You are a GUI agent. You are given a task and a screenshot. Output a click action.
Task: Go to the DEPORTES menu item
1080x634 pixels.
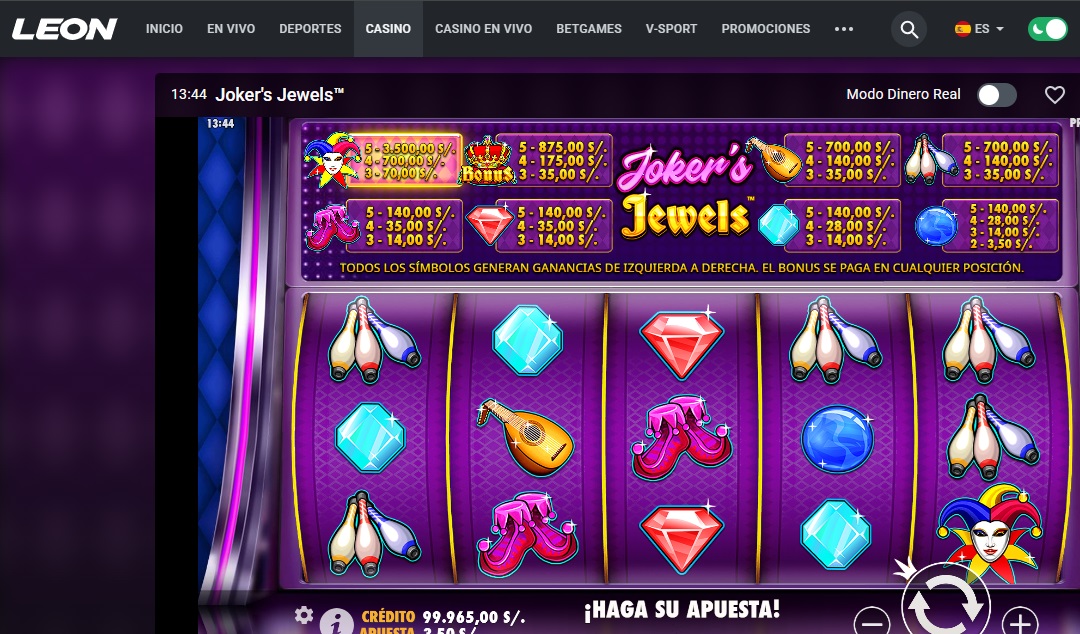point(310,29)
